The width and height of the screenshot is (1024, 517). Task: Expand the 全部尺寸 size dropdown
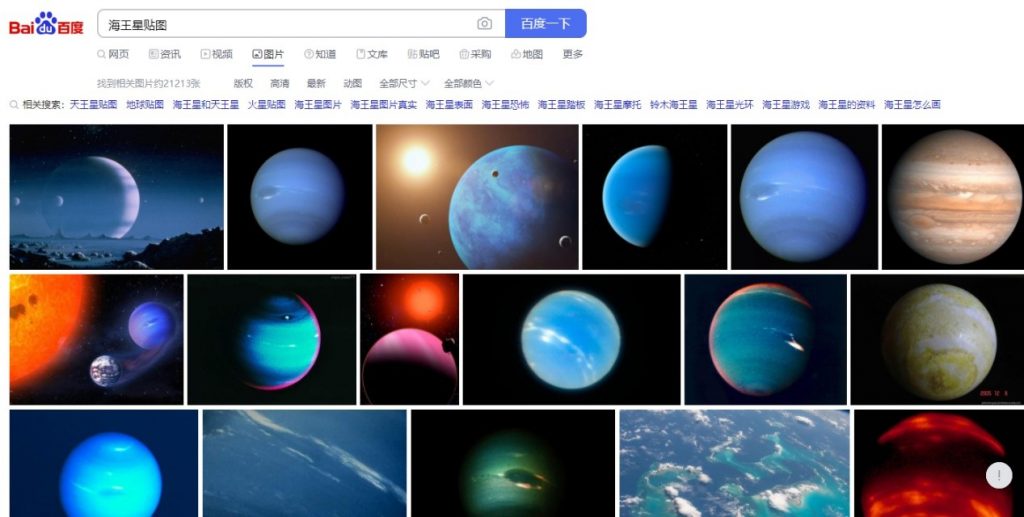(404, 84)
